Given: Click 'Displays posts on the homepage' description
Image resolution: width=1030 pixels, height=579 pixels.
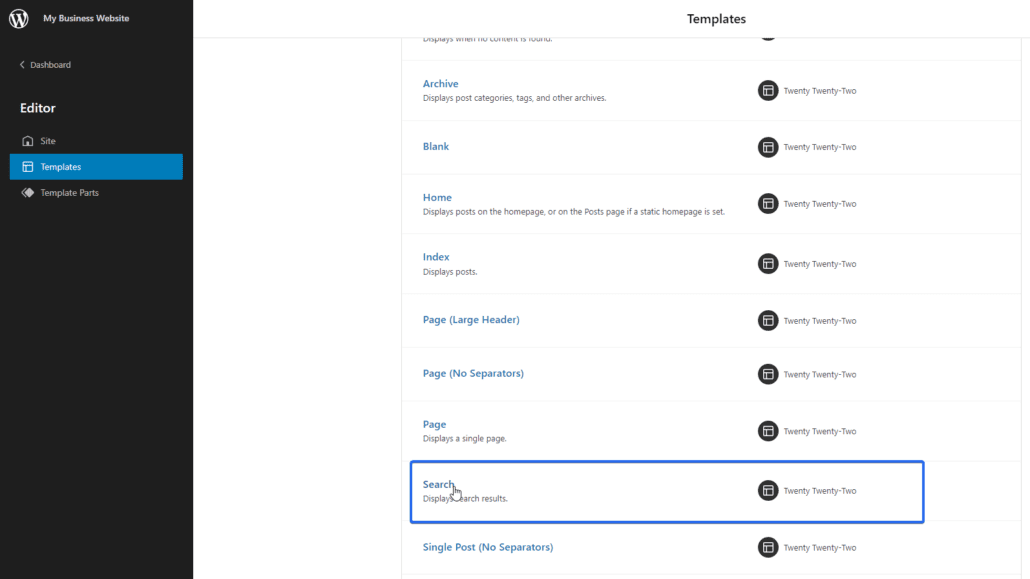Looking at the screenshot, I should 573,212.
